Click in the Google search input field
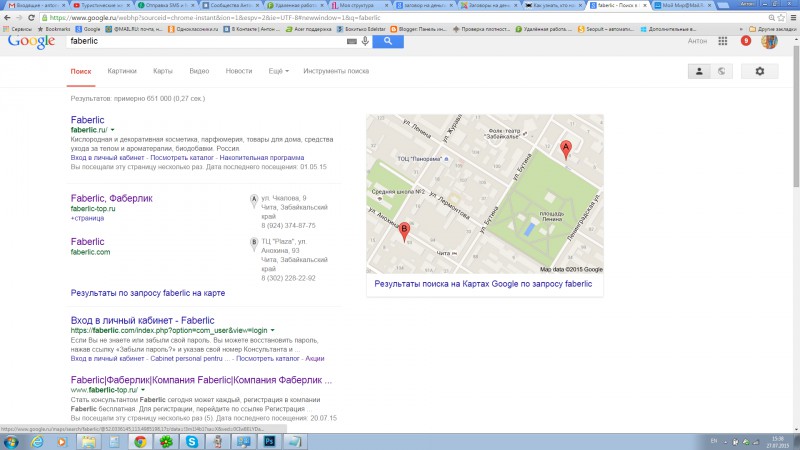This screenshot has height=450, width=800. (x=207, y=41)
